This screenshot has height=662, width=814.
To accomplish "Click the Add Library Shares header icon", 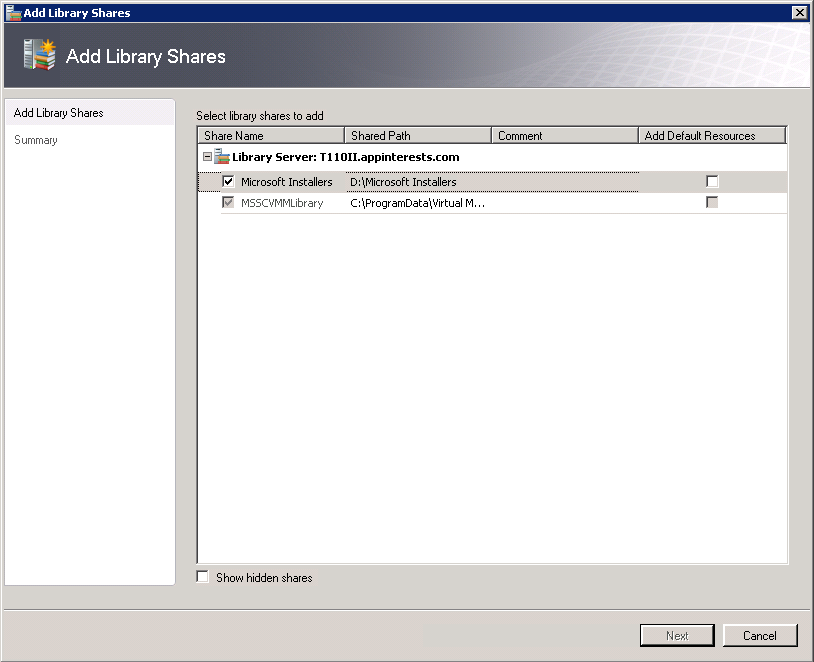I will (38, 55).
